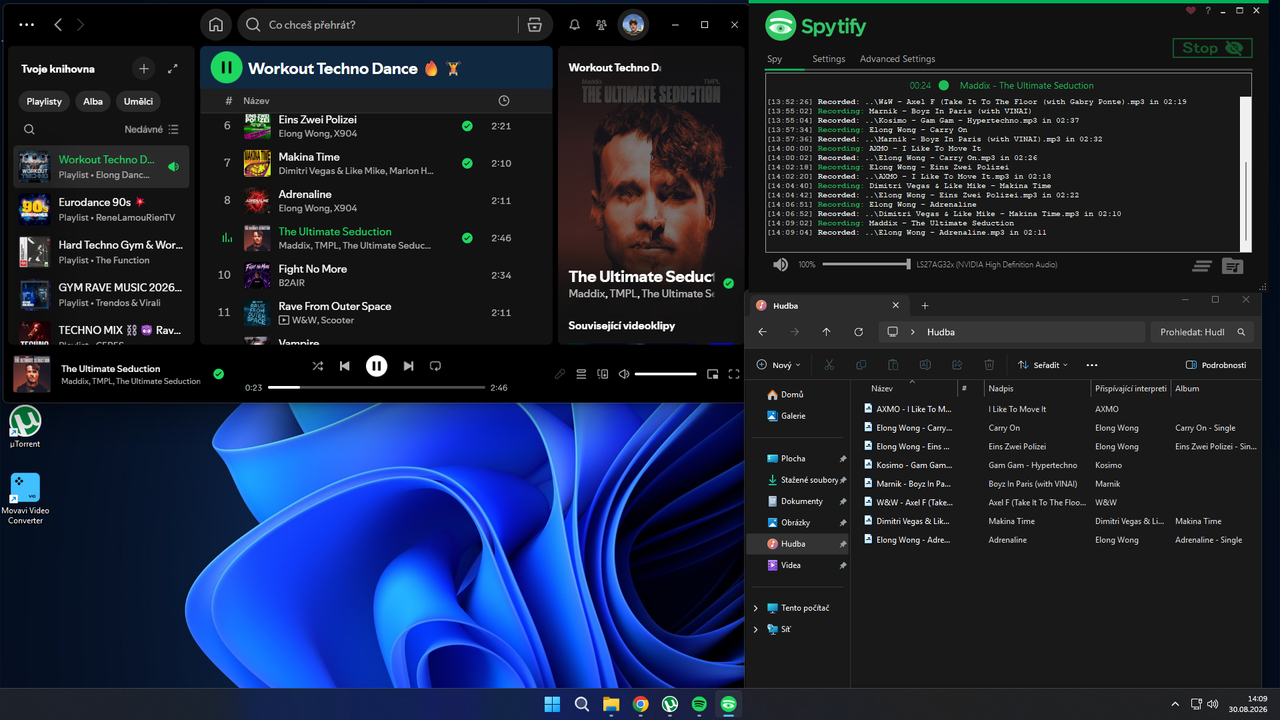
Task: Open Explorer toolbar more options ellipsis
Action: (1092, 365)
